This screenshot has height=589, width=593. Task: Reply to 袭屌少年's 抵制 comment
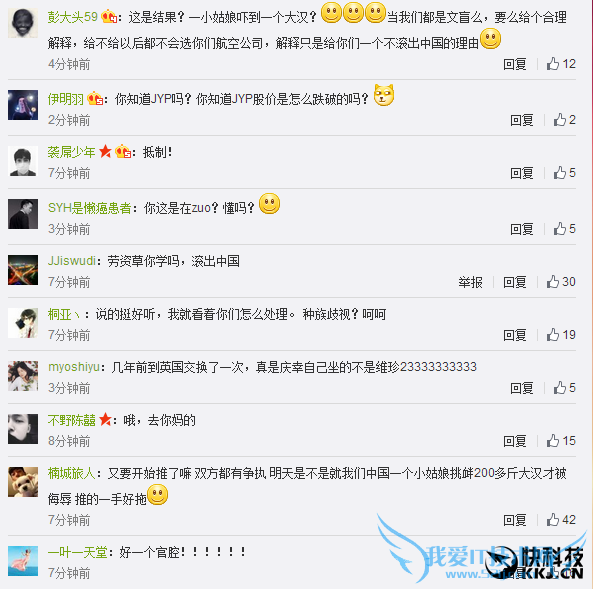[522, 173]
